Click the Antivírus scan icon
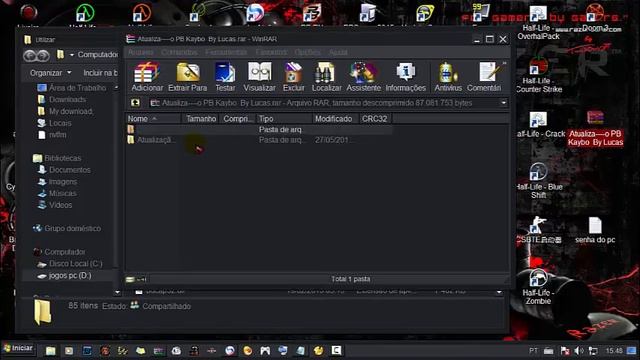This screenshot has width=640, height=360. tap(448, 77)
